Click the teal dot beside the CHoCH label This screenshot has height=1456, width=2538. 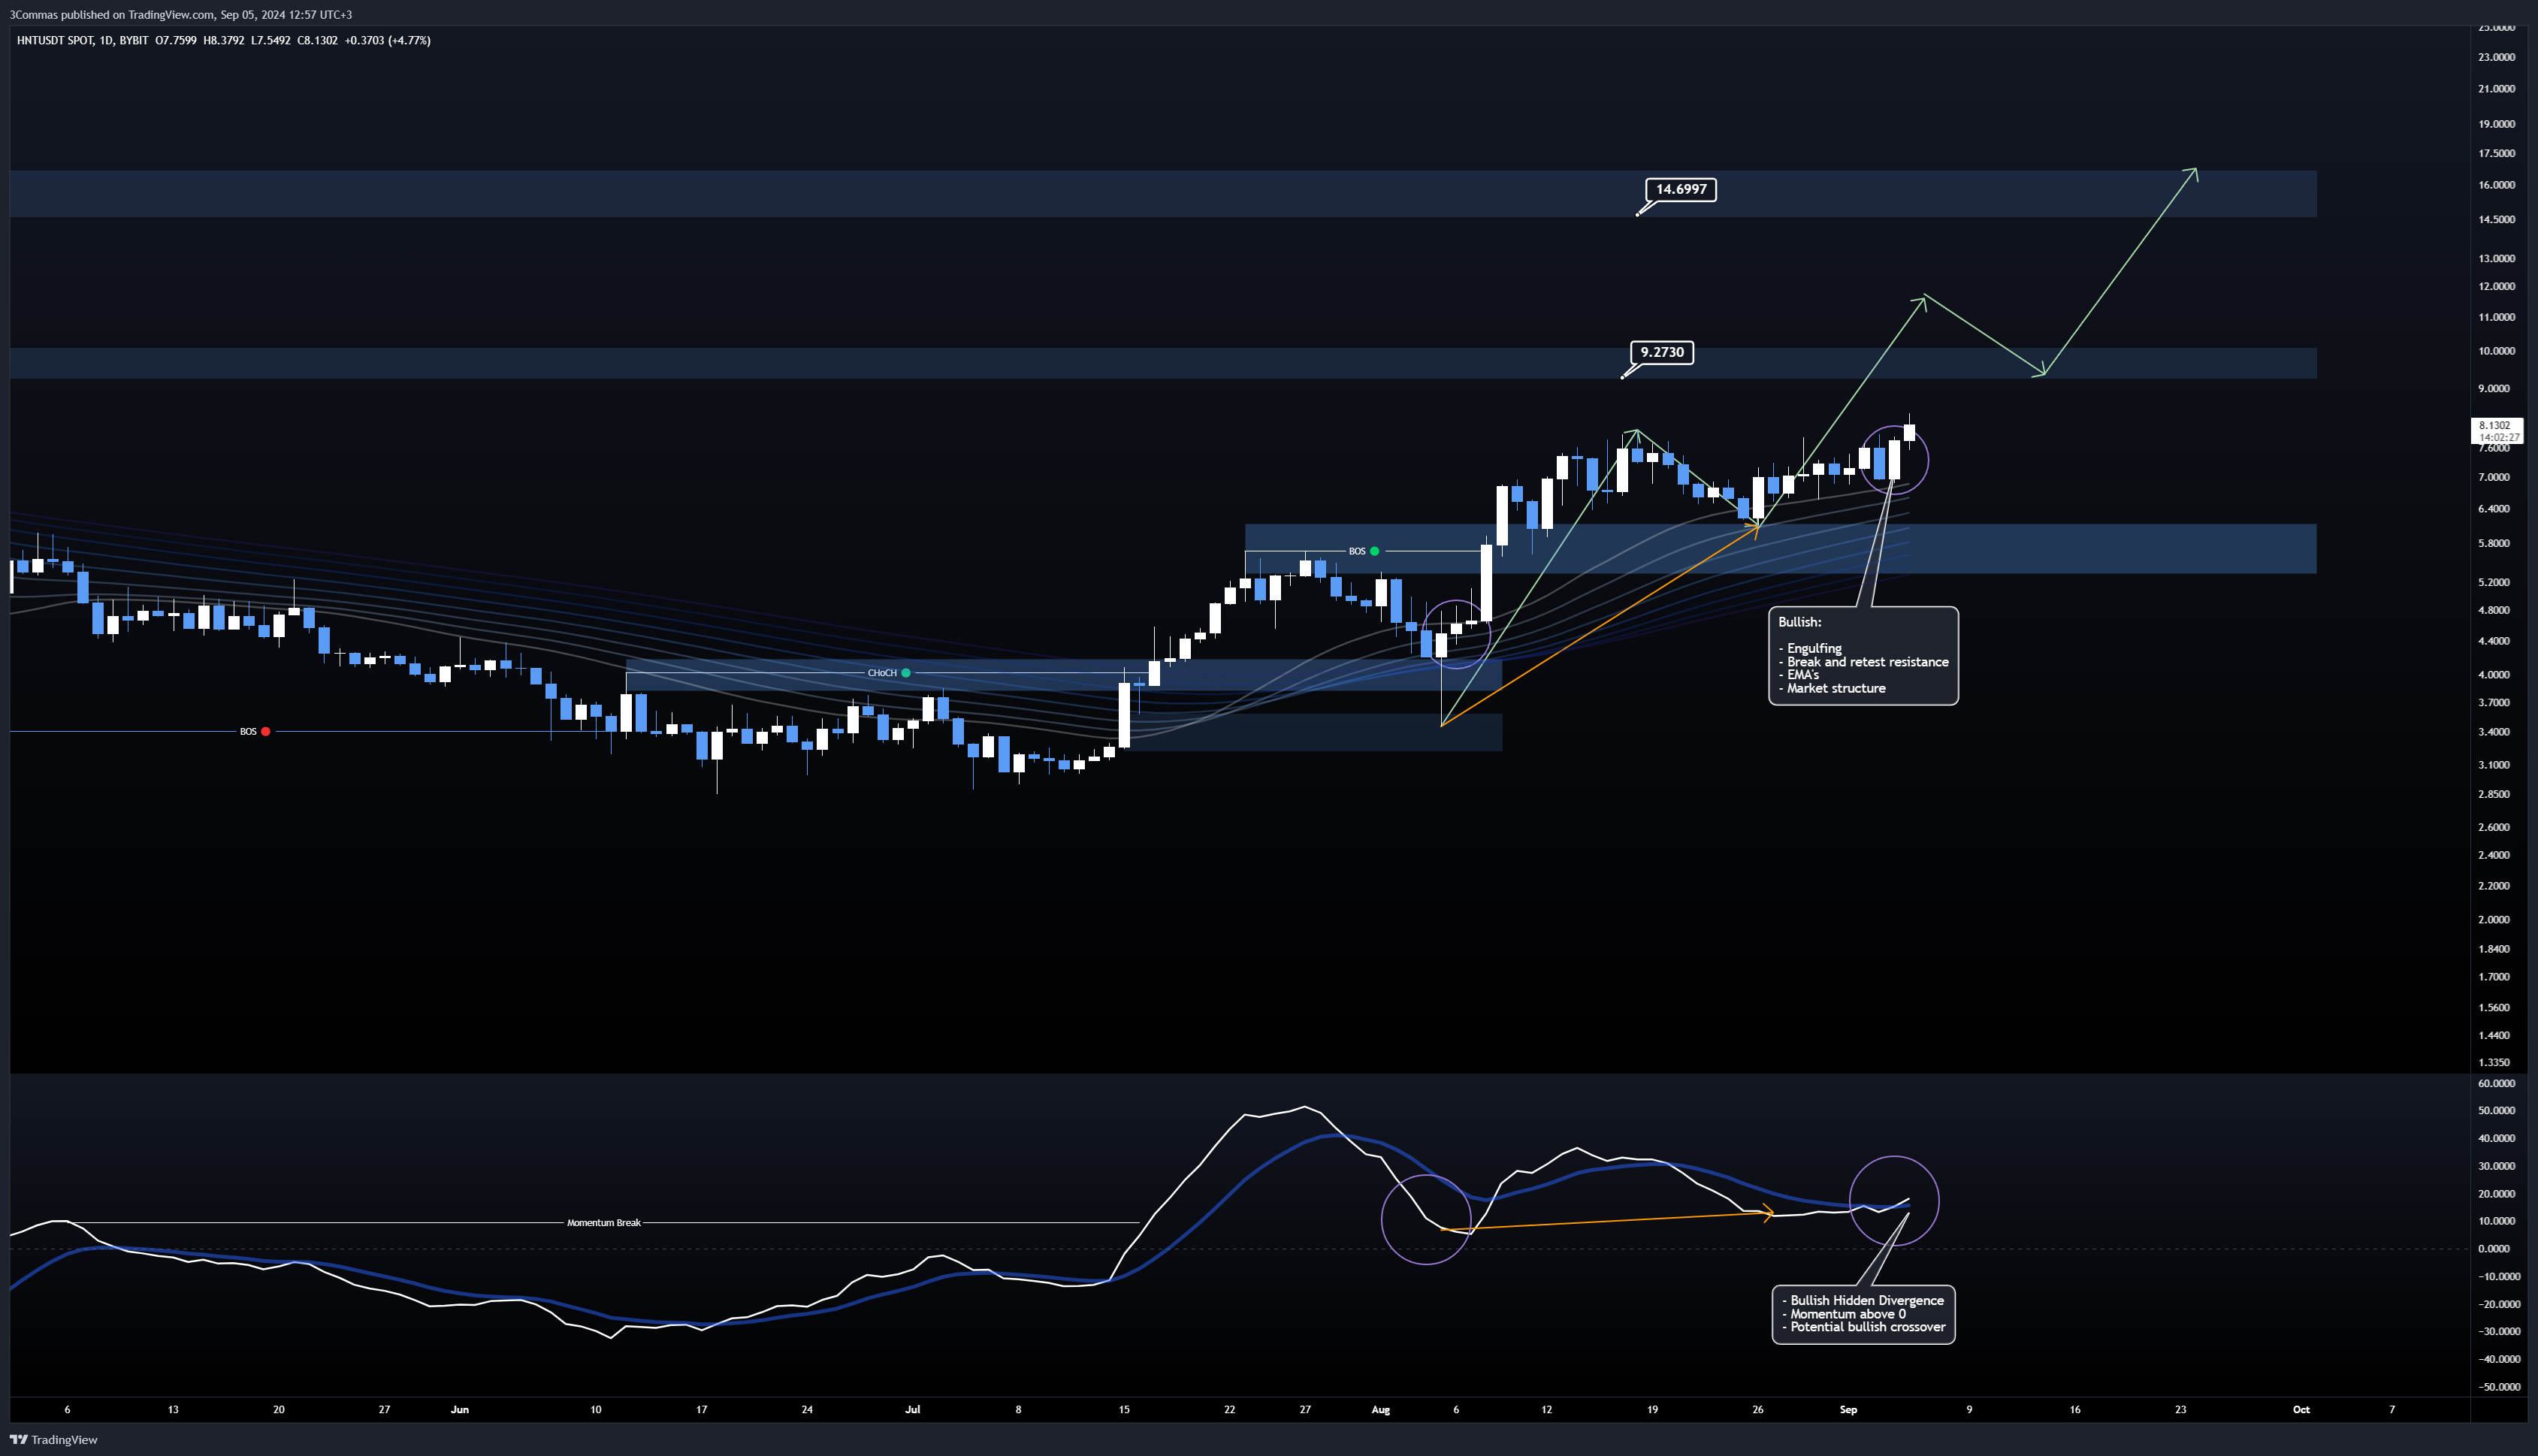[x=906, y=673]
